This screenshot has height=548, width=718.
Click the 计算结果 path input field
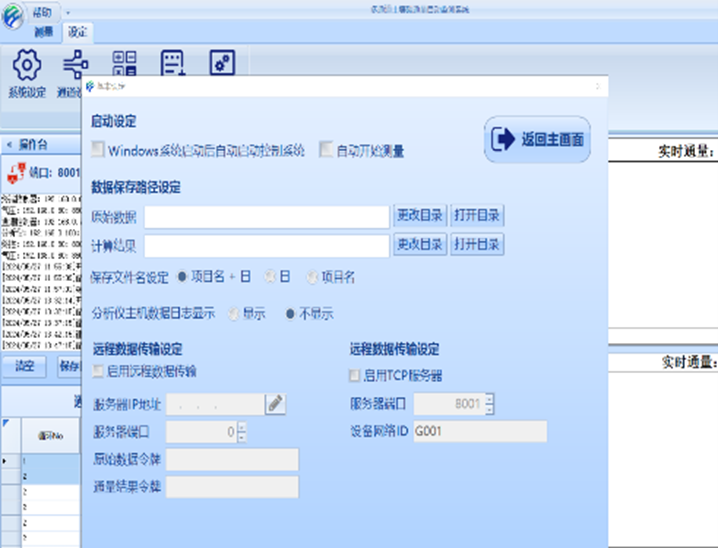point(267,246)
